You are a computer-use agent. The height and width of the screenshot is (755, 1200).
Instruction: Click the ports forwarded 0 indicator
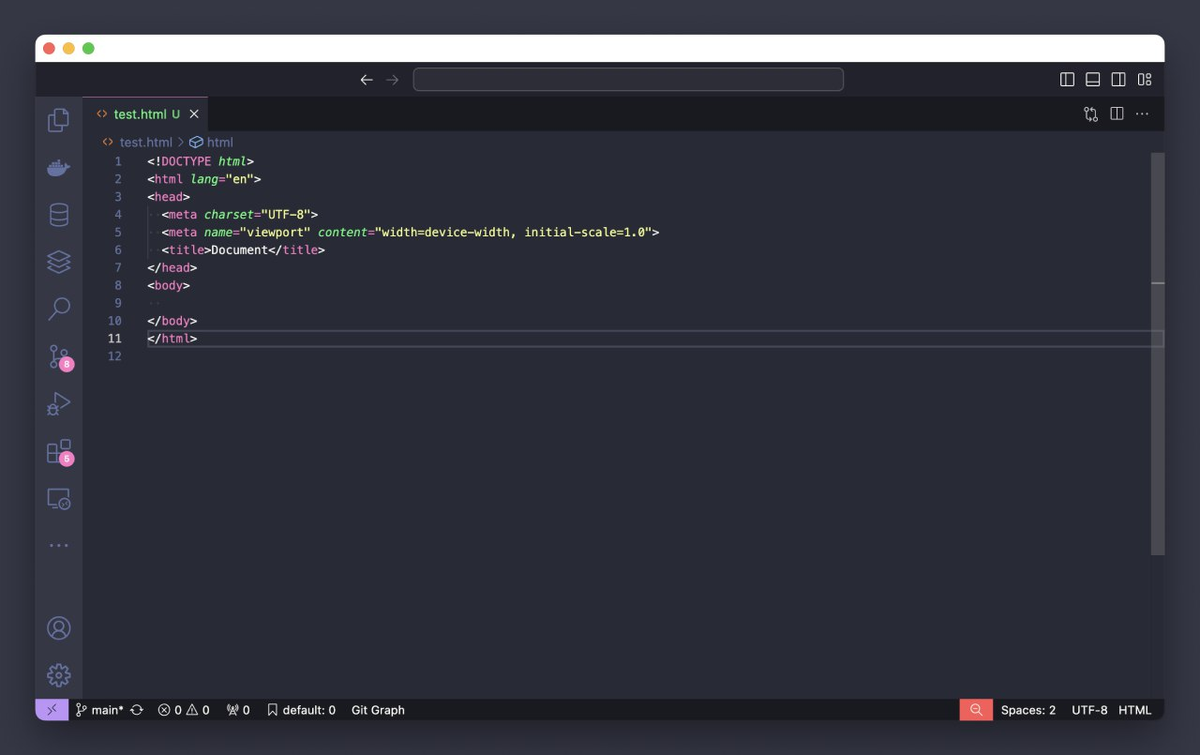pos(238,710)
